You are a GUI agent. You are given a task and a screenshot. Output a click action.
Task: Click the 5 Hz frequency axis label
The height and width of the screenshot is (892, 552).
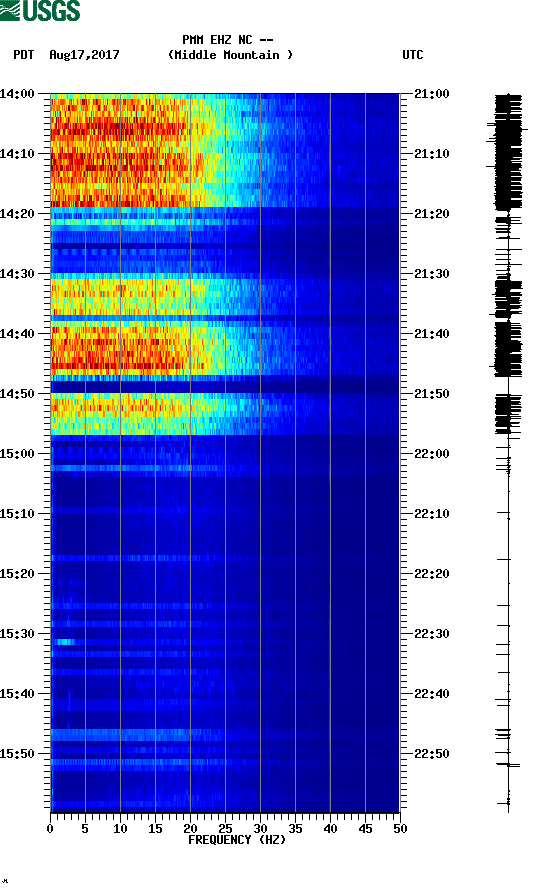tap(85, 829)
